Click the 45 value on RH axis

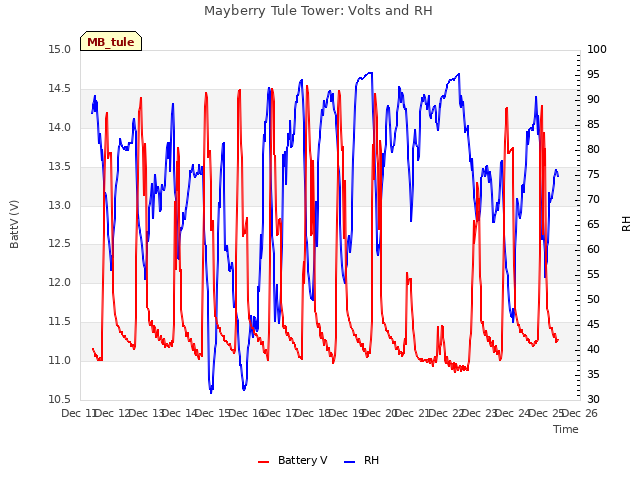click(593, 324)
